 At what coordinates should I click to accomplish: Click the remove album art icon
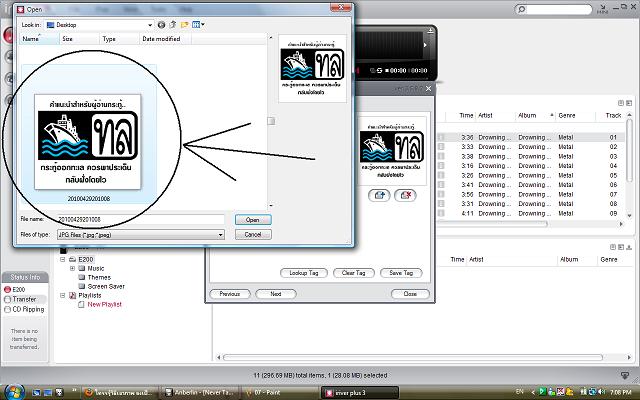pos(405,195)
